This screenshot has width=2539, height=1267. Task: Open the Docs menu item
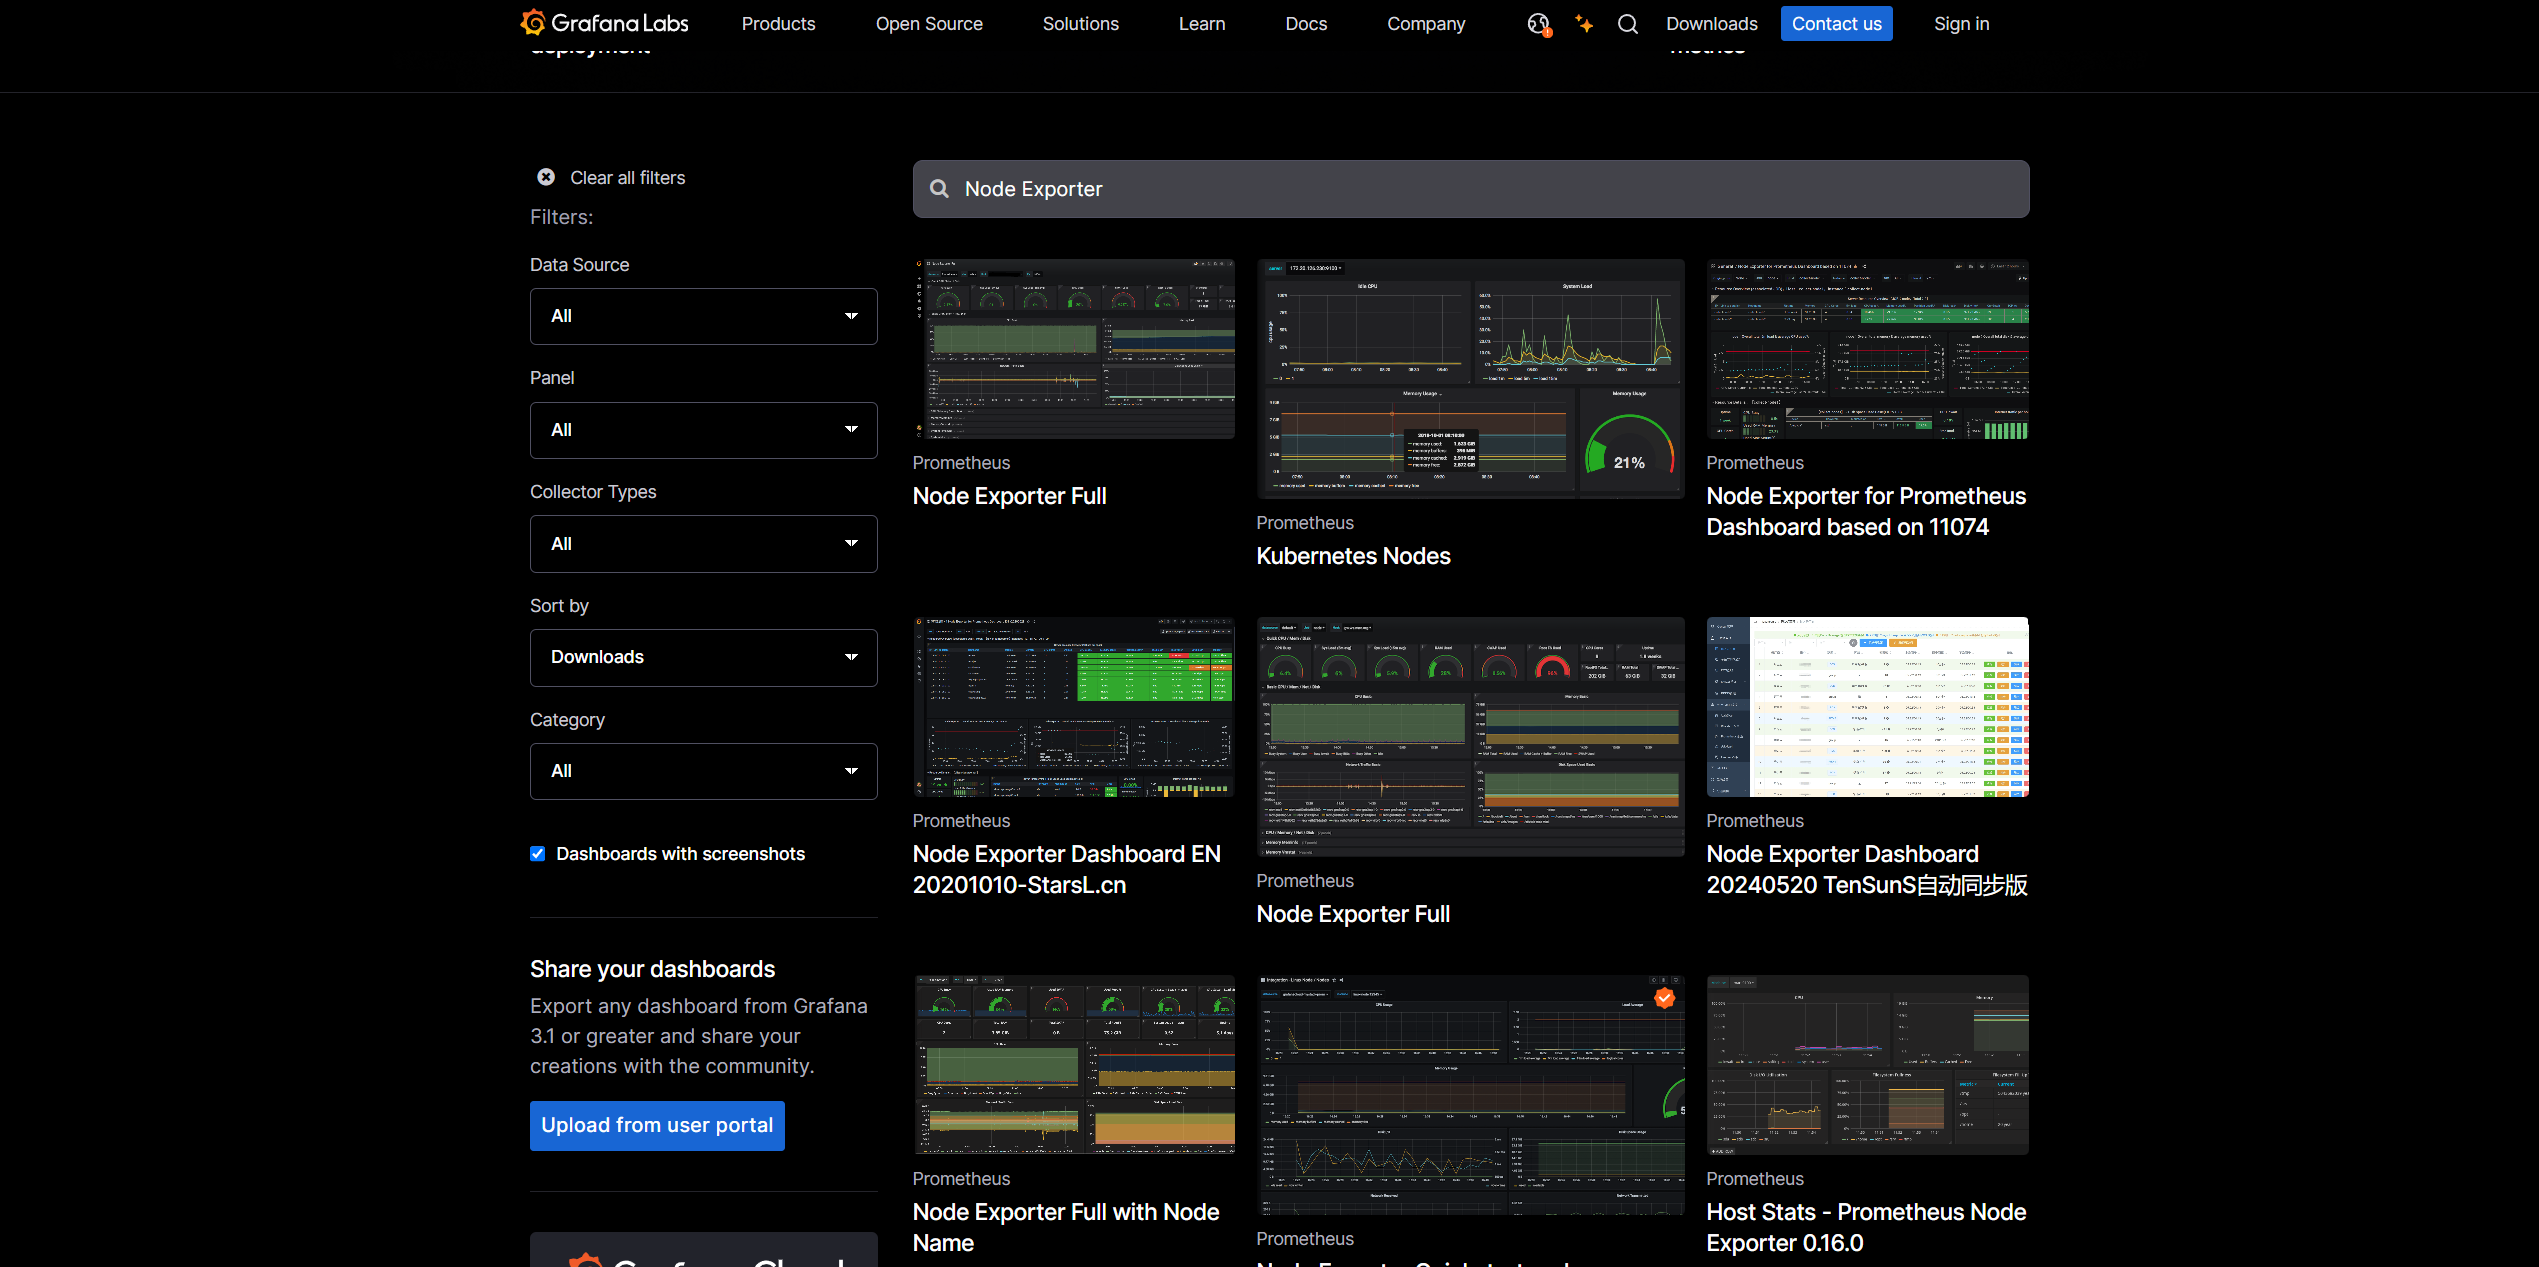(x=1306, y=23)
